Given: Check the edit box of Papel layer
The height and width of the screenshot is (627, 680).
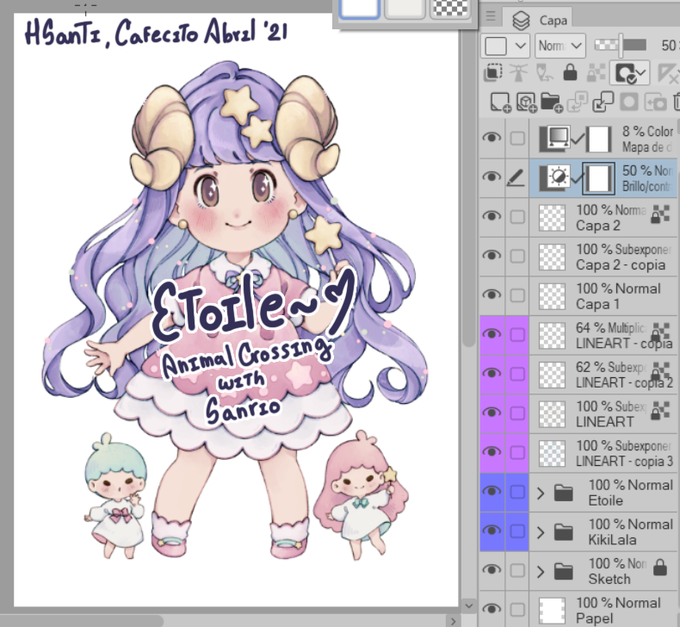Looking at the screenshot, I should point(517,610).
